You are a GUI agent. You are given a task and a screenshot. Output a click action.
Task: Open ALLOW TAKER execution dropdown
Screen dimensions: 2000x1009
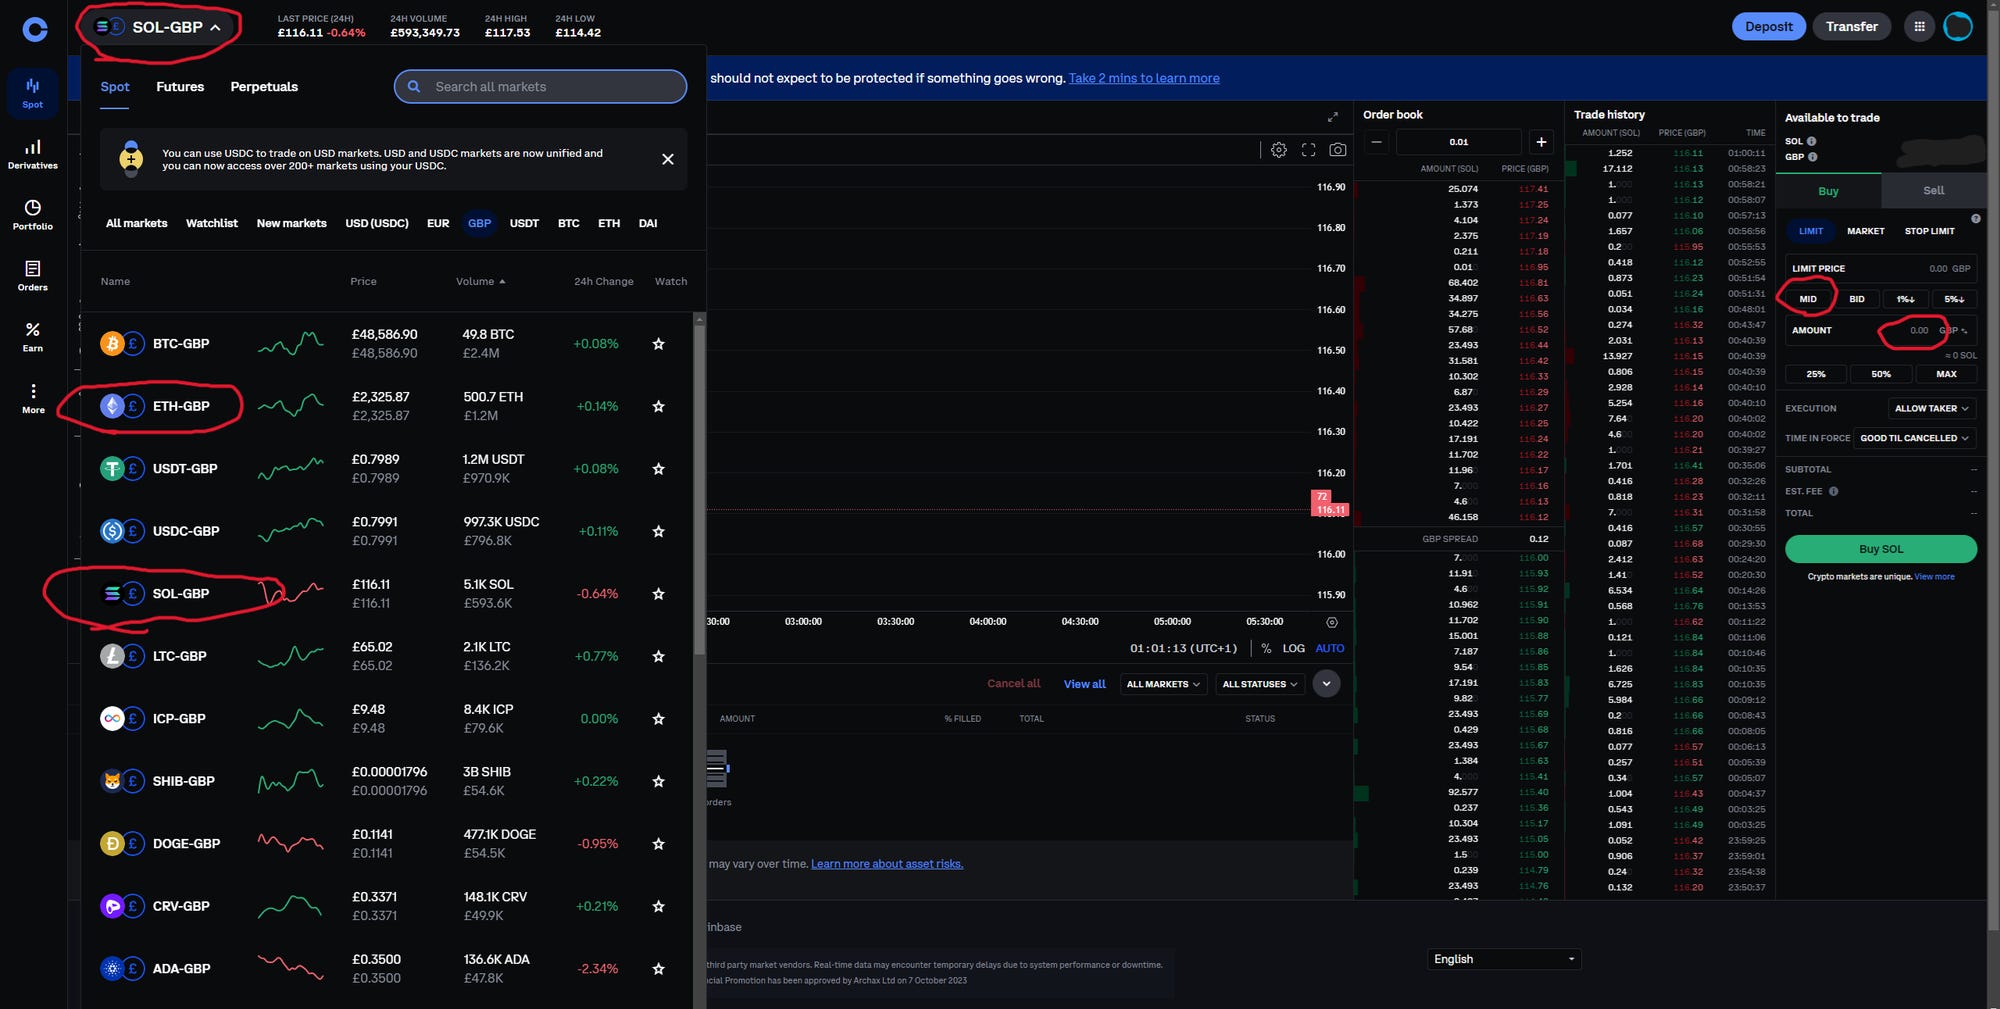coord(1931,408)
